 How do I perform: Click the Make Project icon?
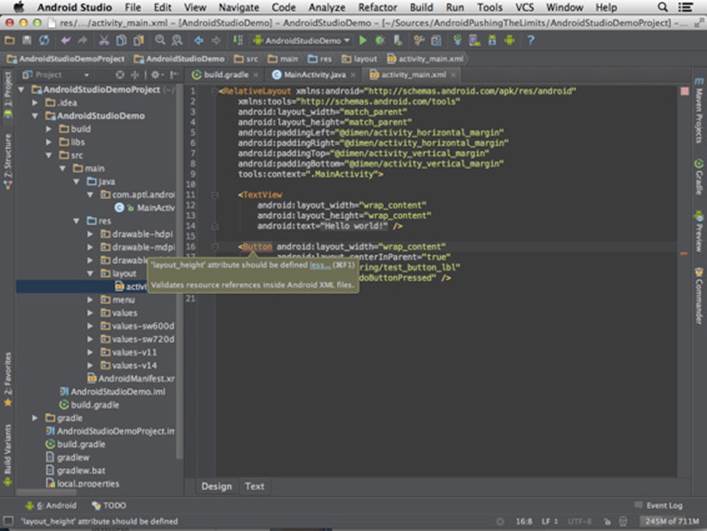pyautogui.click(x=238, y=41)
